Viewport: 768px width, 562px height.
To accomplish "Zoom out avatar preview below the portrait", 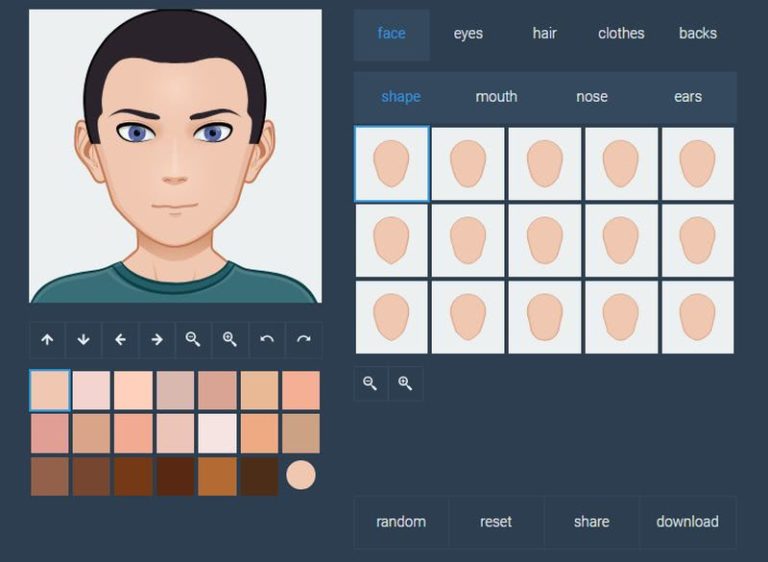I will [193, 340].
